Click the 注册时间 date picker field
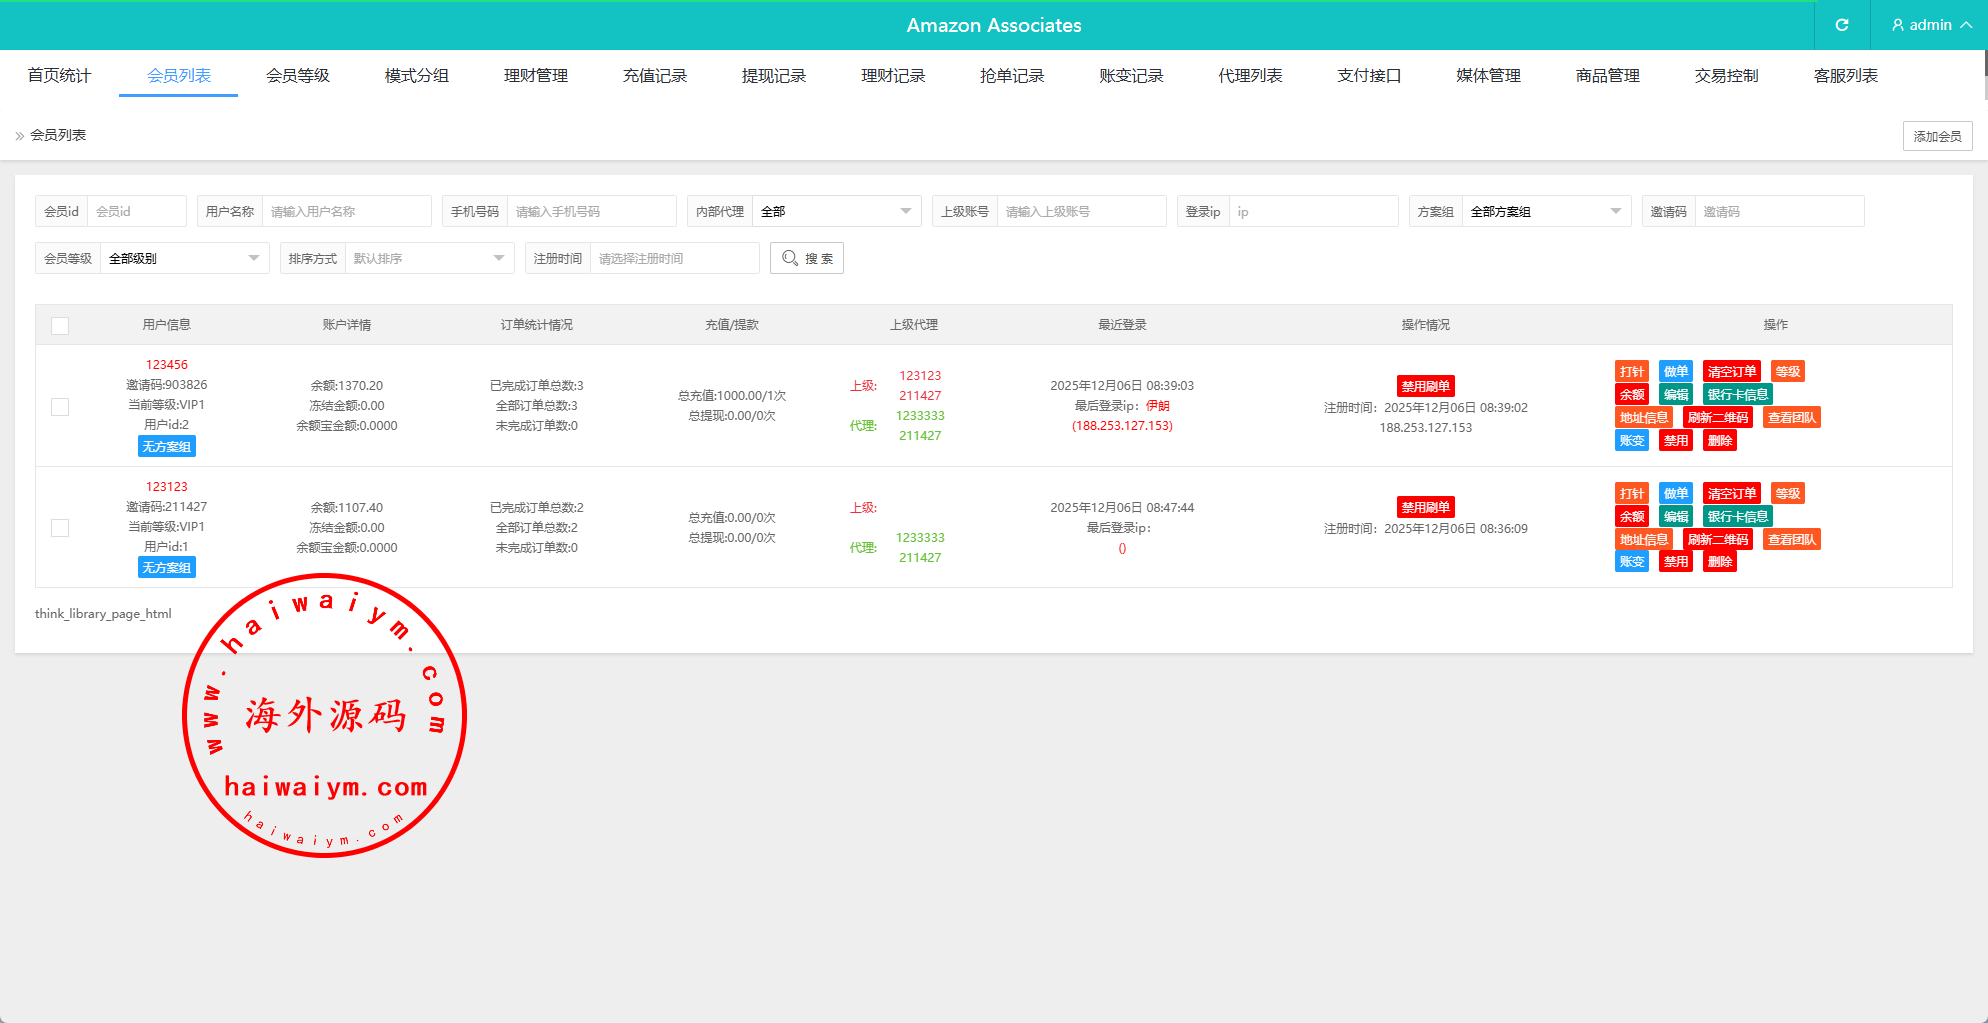1988x1023 pixels. pyautogui.click(x=674, y=259)
